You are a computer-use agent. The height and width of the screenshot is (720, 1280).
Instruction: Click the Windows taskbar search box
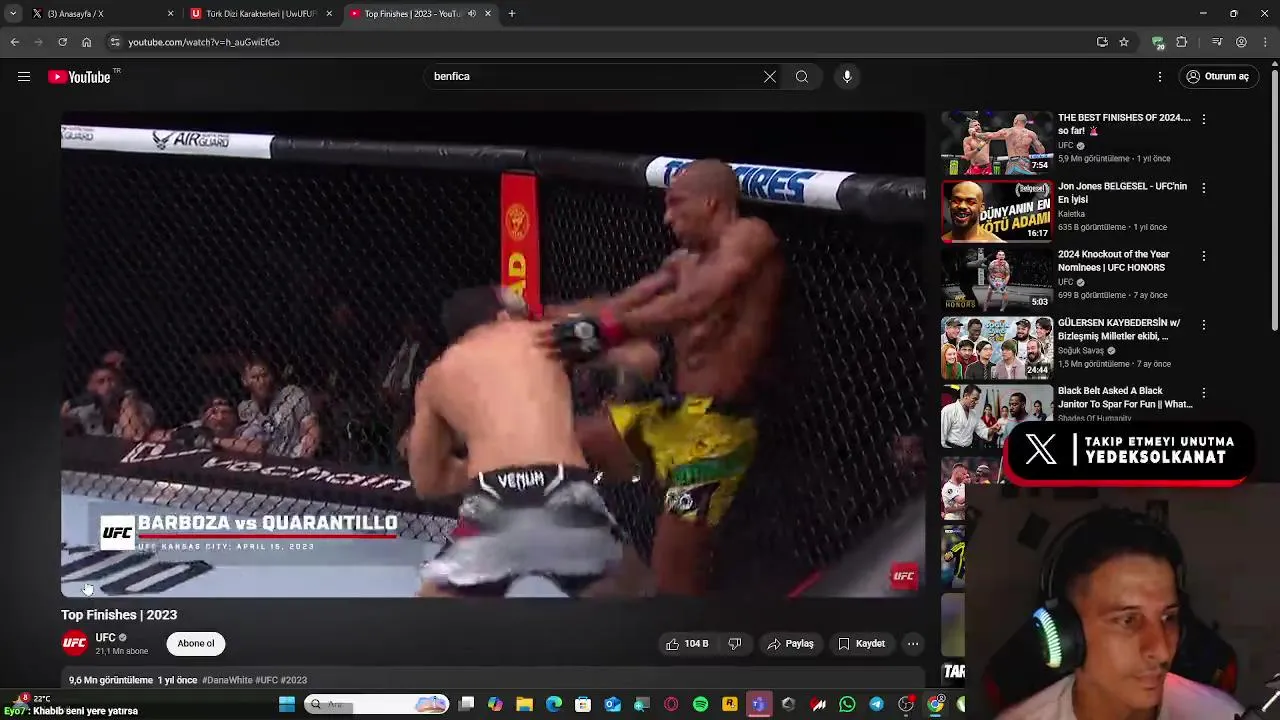(x=377, y=705)
